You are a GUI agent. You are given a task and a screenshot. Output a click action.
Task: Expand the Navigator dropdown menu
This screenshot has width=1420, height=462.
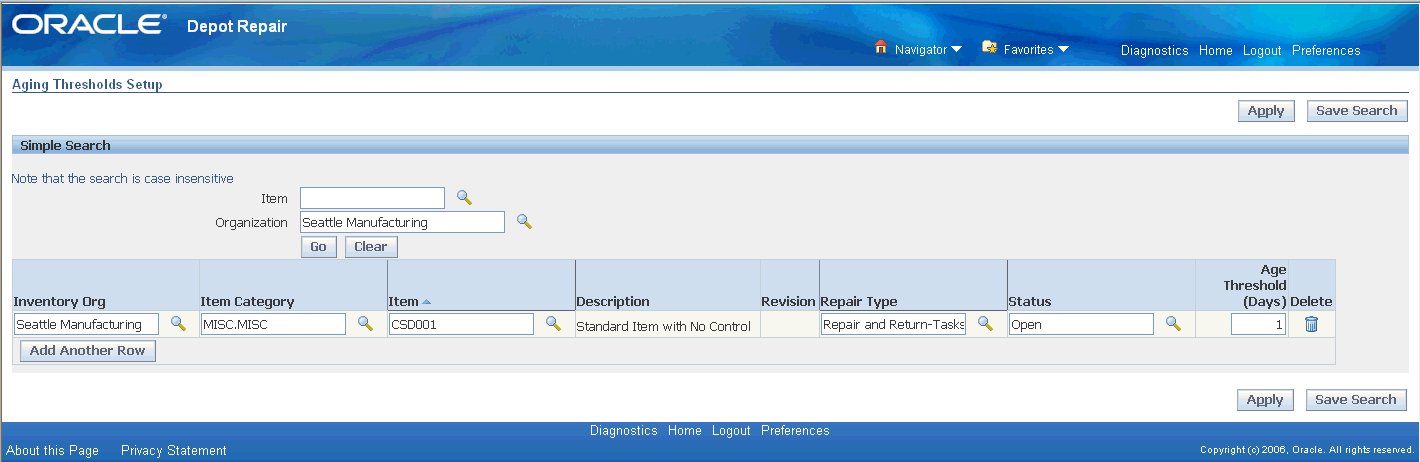coord(956,49)
